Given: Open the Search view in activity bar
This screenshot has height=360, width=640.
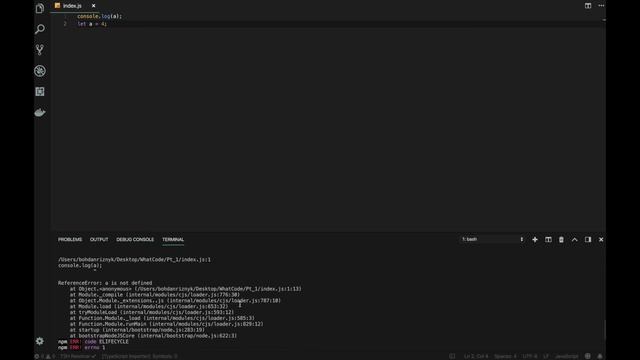Looking at the screenshot, I should pyautogui.click(x=40, y=29).
